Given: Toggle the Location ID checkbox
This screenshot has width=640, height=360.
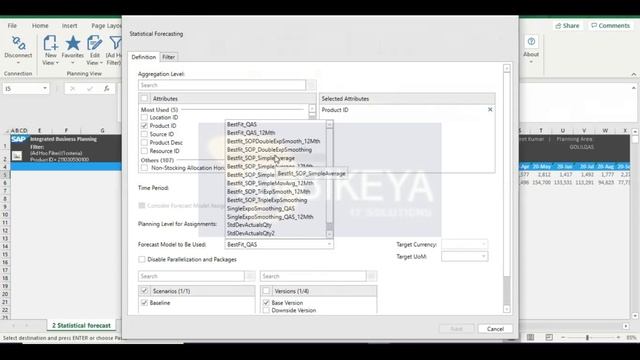Looking at the screenshot, I should pos(144,118).
